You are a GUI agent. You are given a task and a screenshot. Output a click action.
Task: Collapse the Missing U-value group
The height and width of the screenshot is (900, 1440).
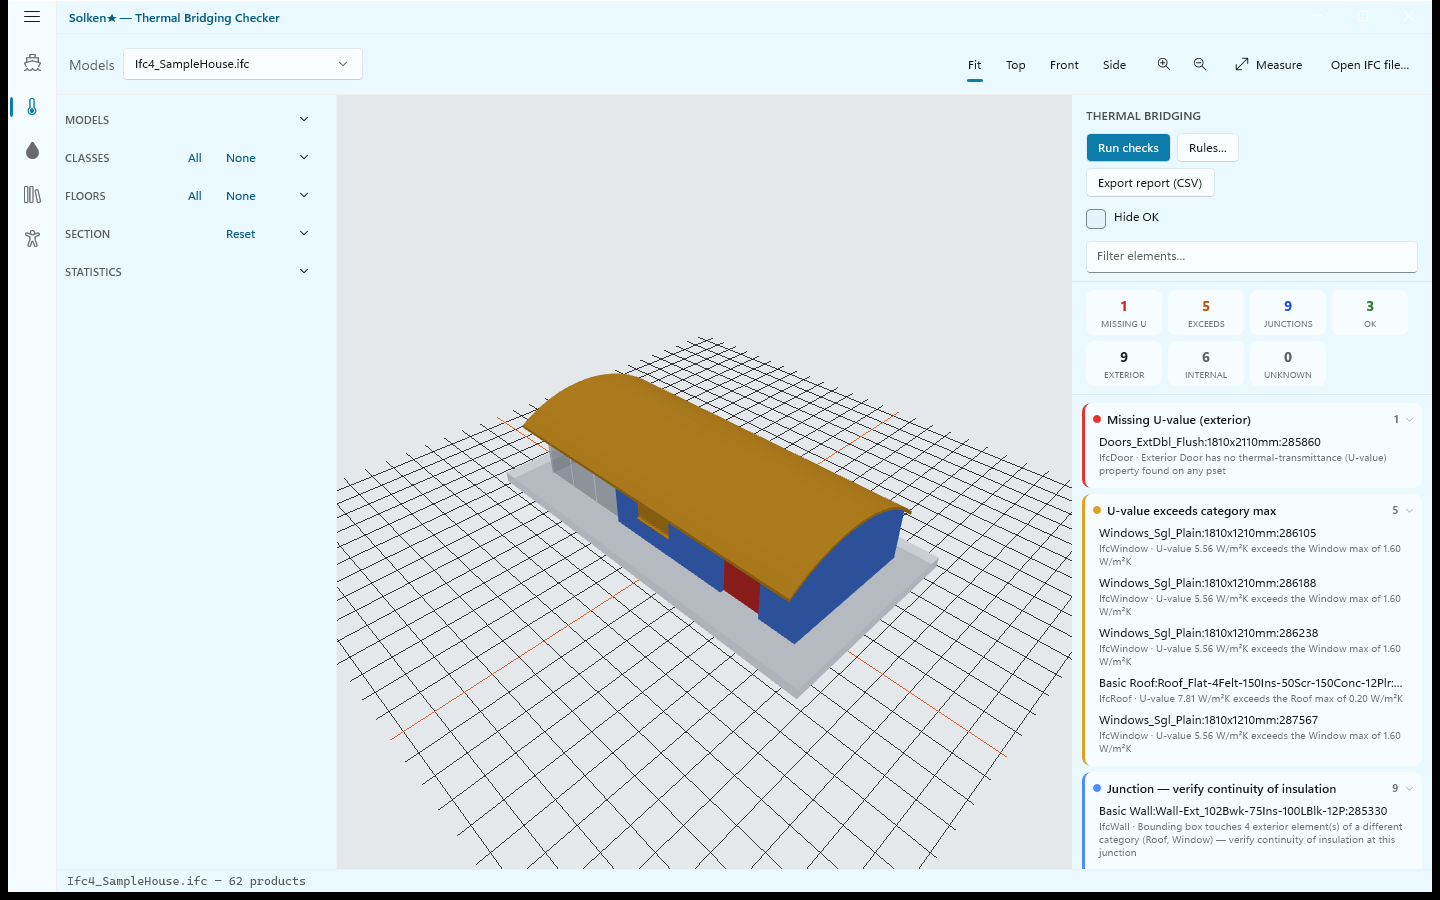[1409, 420]
